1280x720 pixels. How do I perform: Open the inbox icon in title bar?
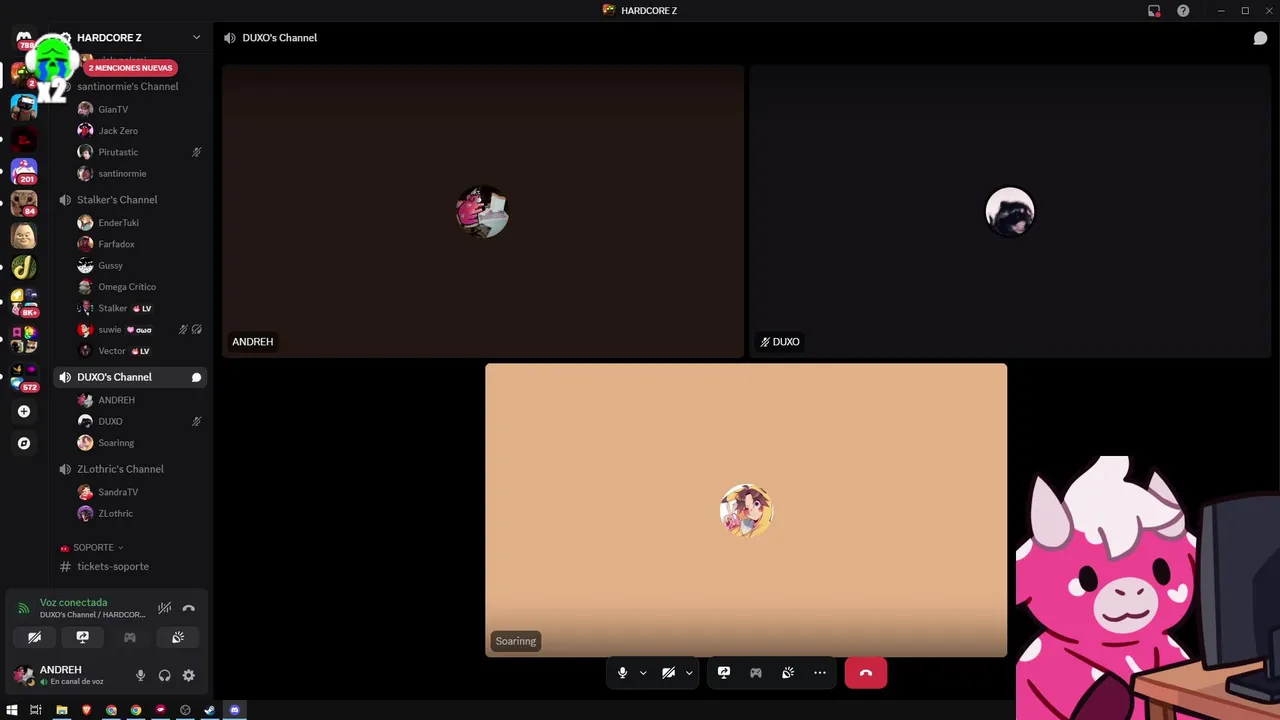point(1154,11)
